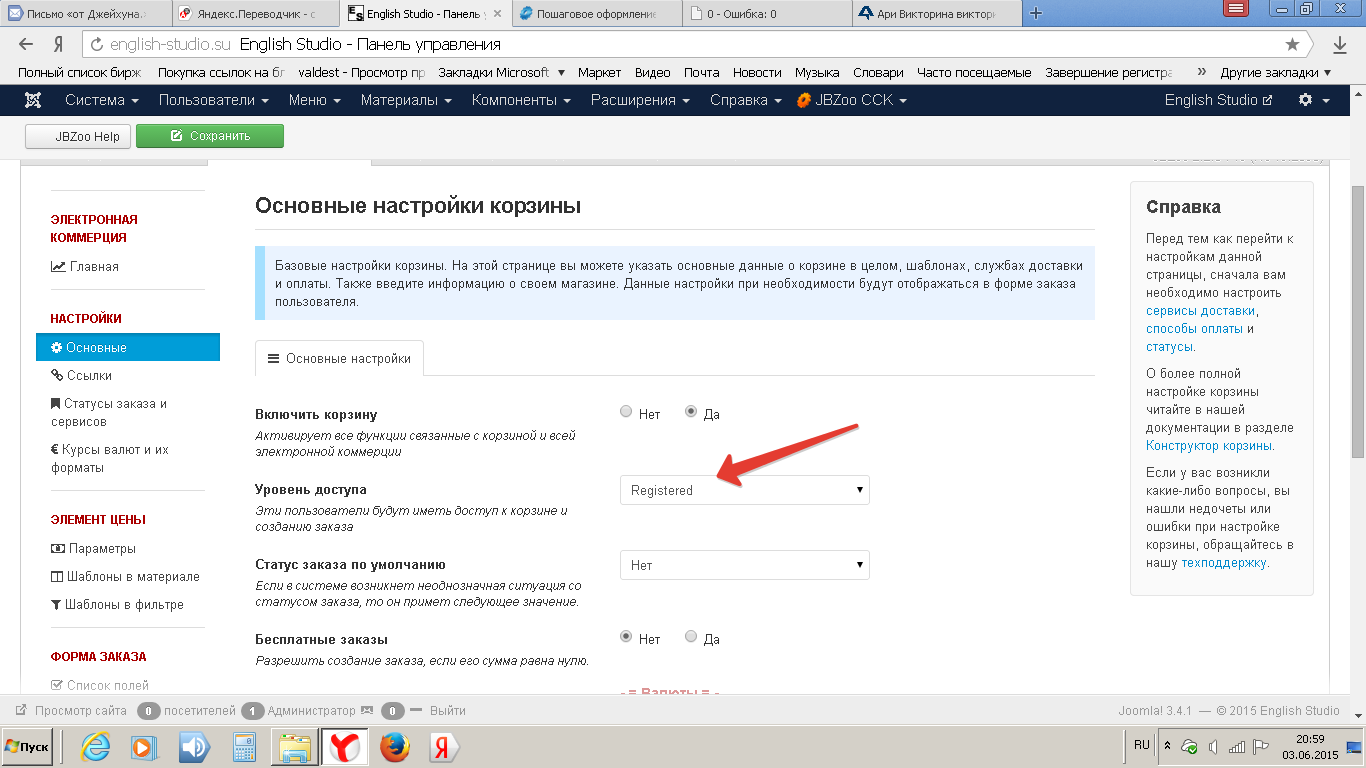Click the page vertical scrollbar
1366x768 pixels.
tap(1358, 320)
